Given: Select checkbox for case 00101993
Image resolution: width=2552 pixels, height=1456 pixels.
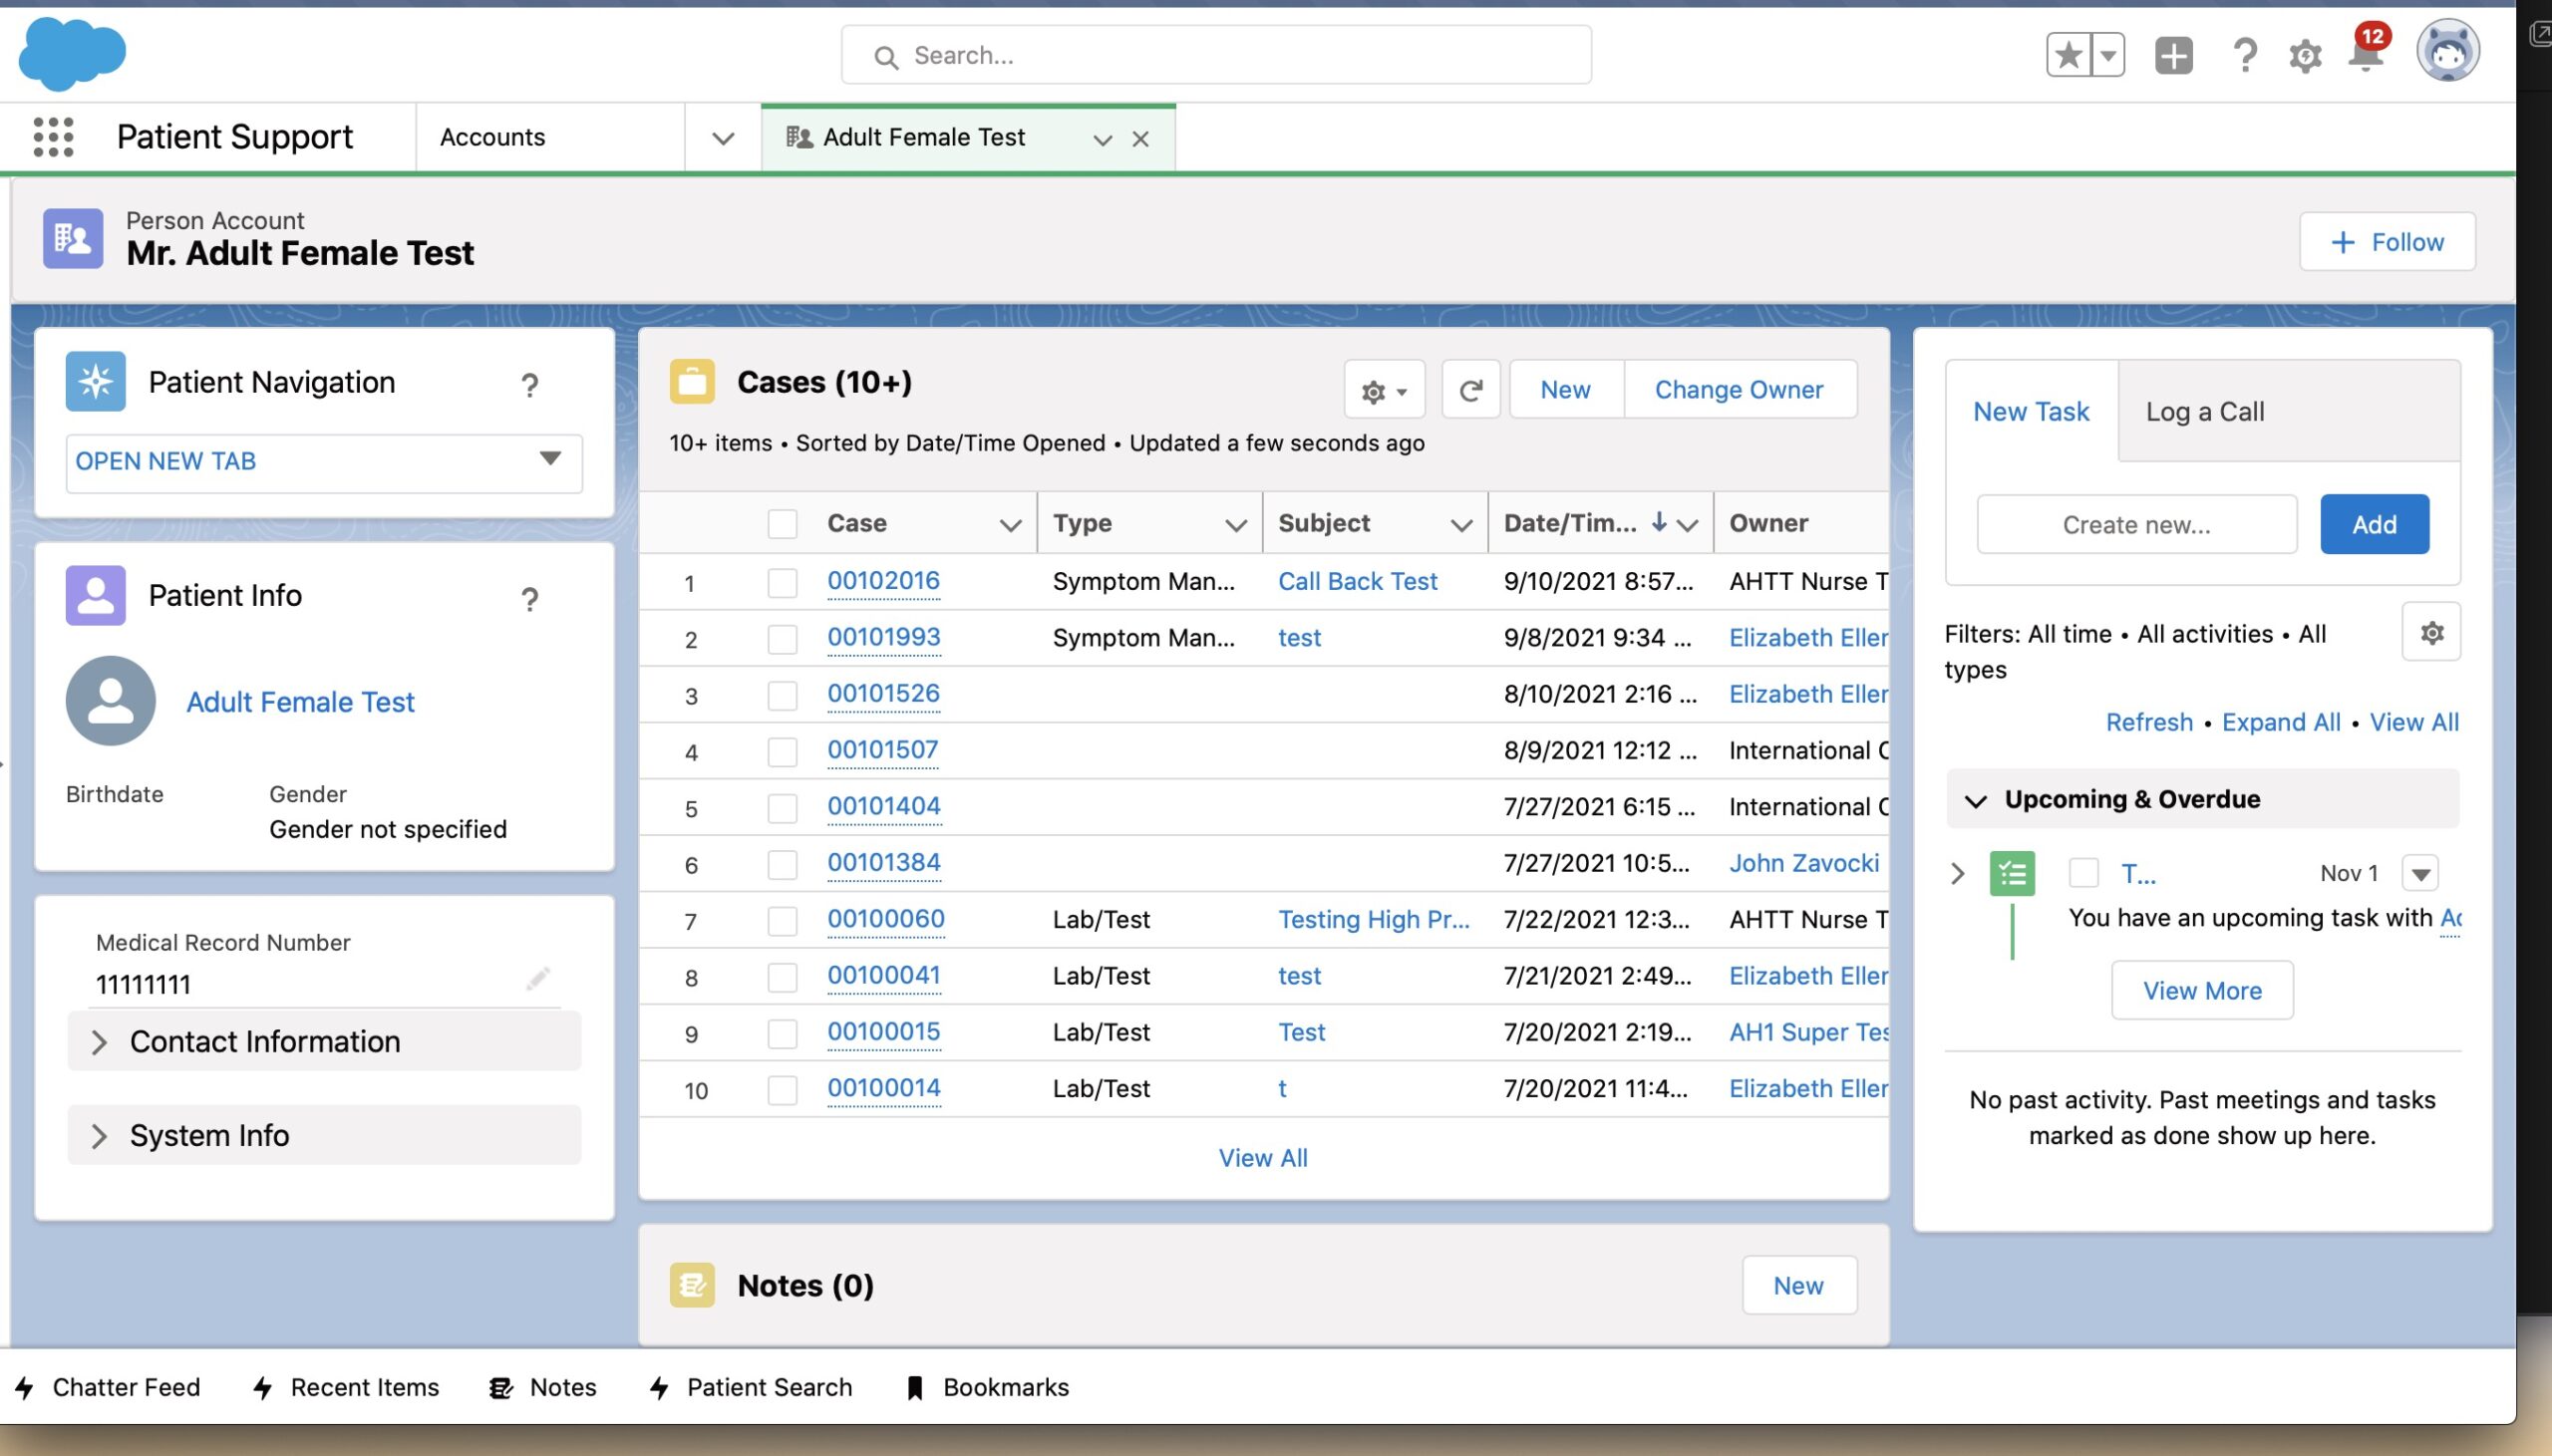Looking at the screenshot, I should click(x=783, y=639).
